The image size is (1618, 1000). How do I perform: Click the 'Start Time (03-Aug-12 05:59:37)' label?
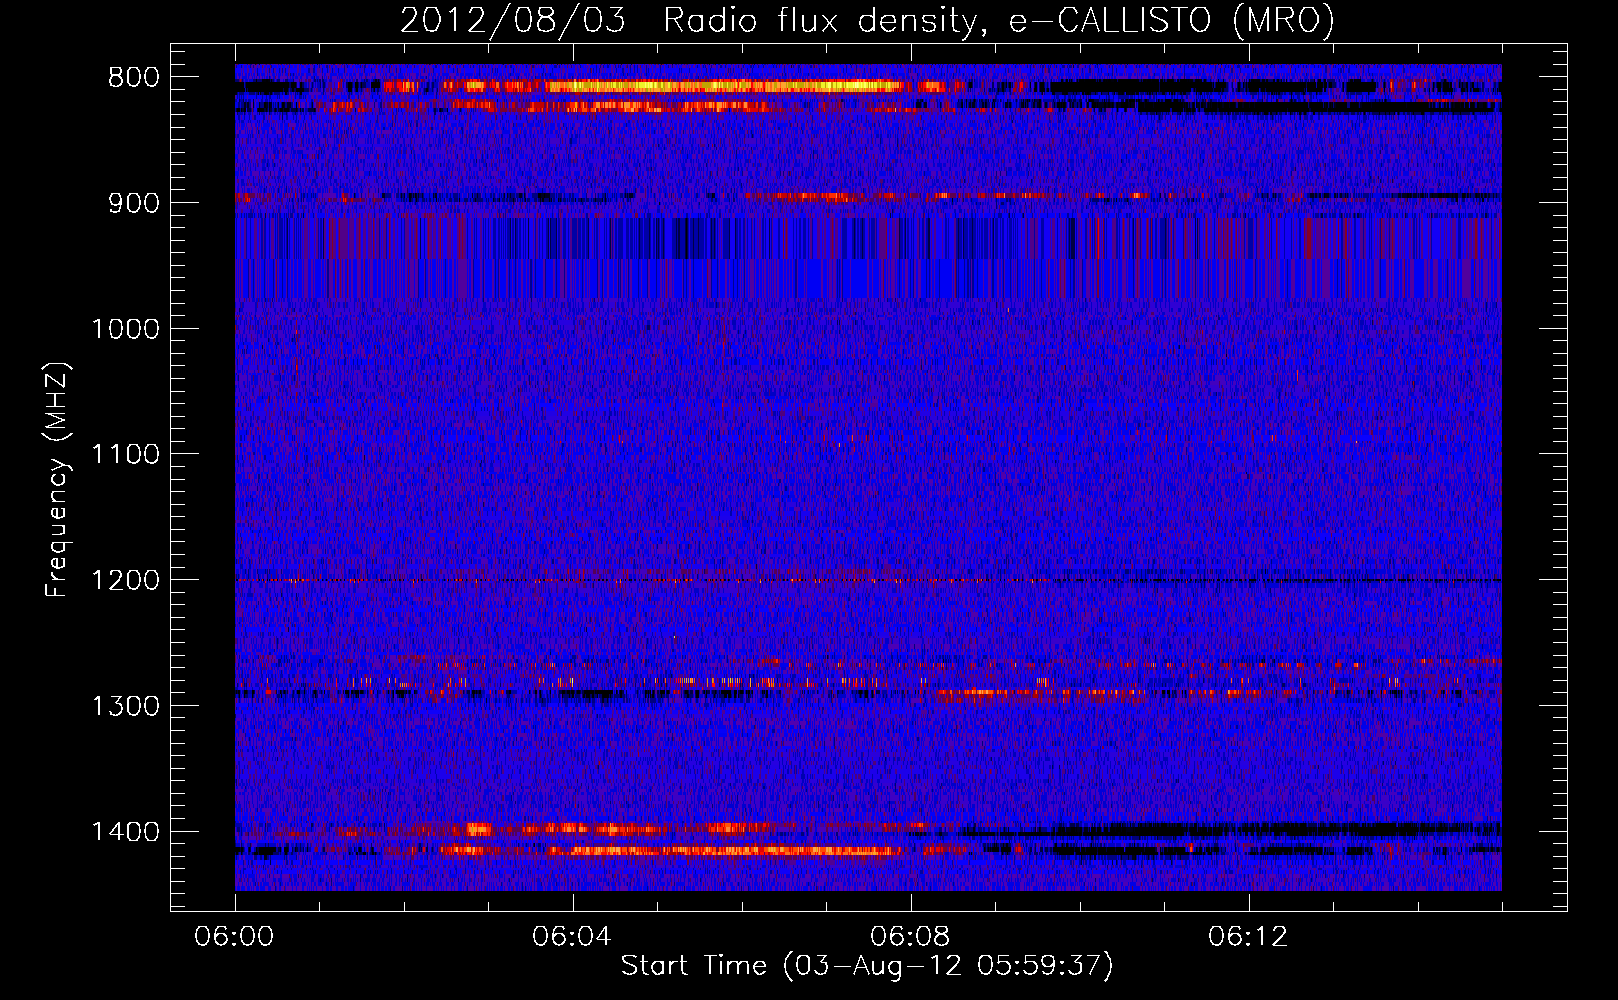[x=867, y=966]
